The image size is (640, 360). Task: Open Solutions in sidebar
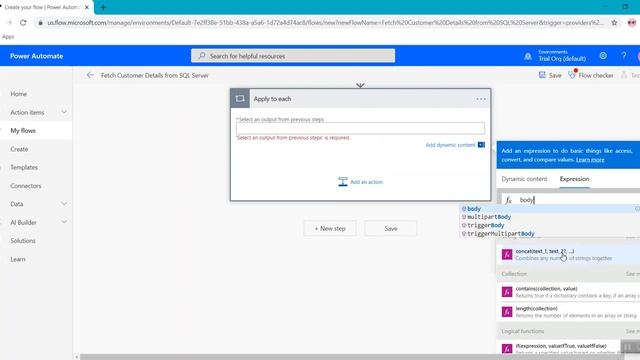point(23,241)
